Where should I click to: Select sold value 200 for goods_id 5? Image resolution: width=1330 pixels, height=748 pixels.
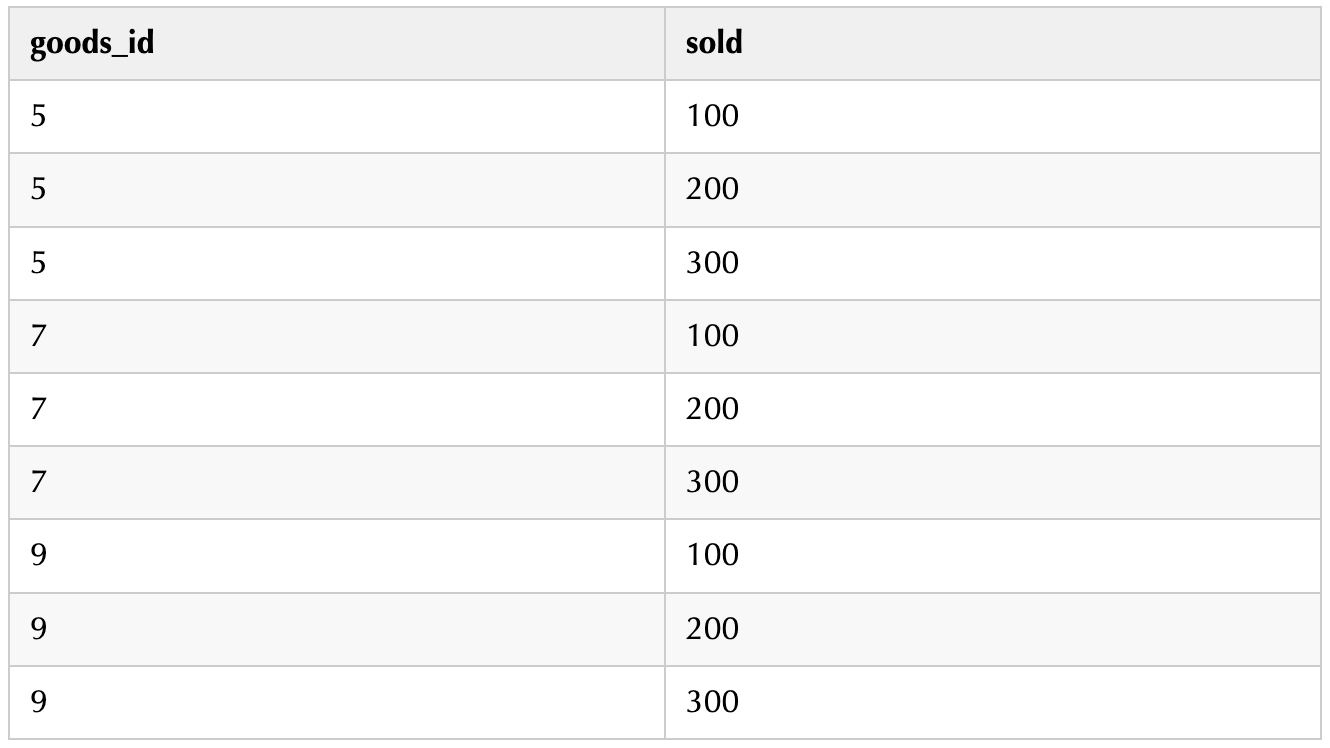point(712,190)
